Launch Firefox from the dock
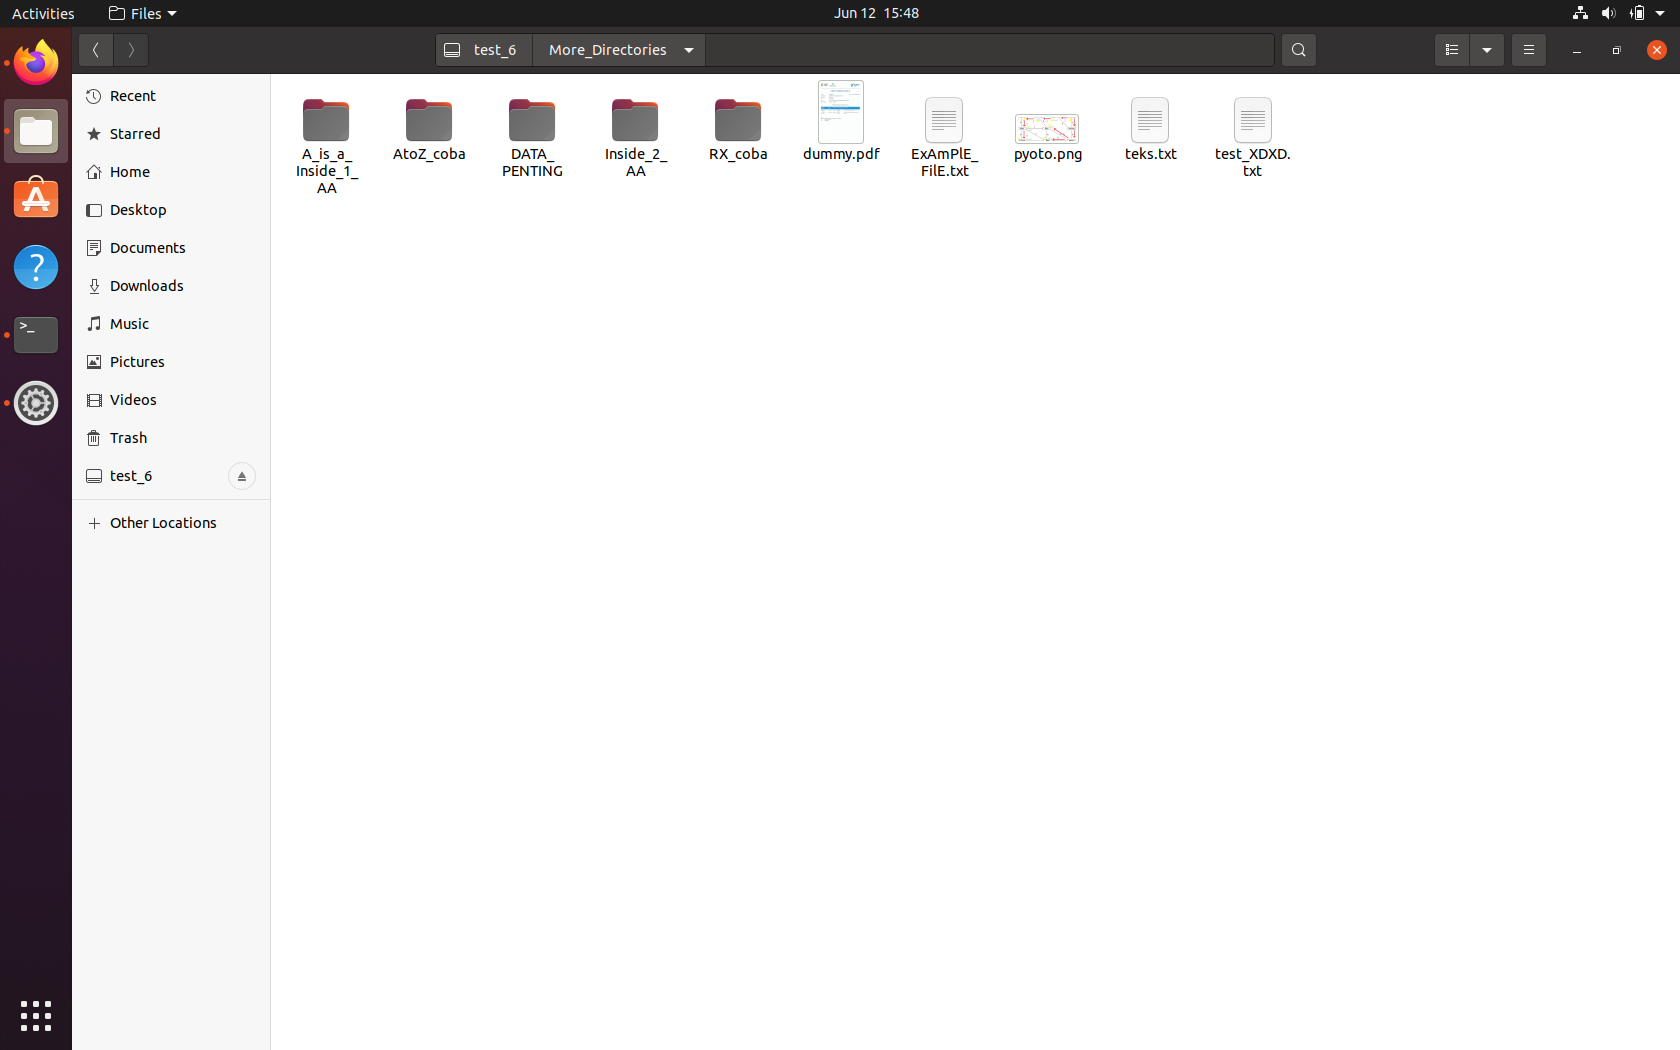Viewport: 1680px width, 1050px height. [x=35, y=62]
